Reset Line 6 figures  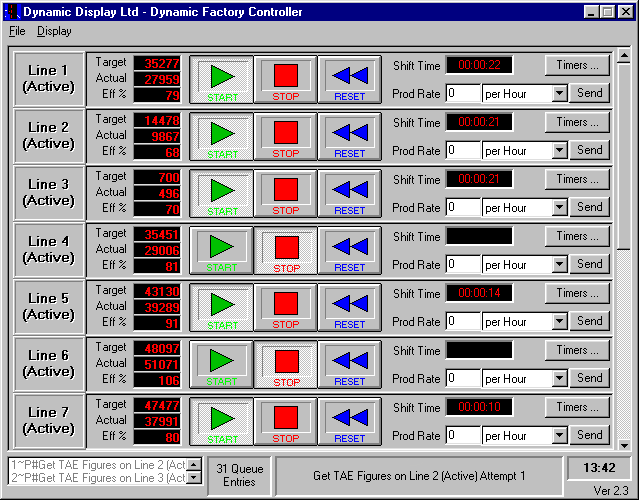coord(349,365)
